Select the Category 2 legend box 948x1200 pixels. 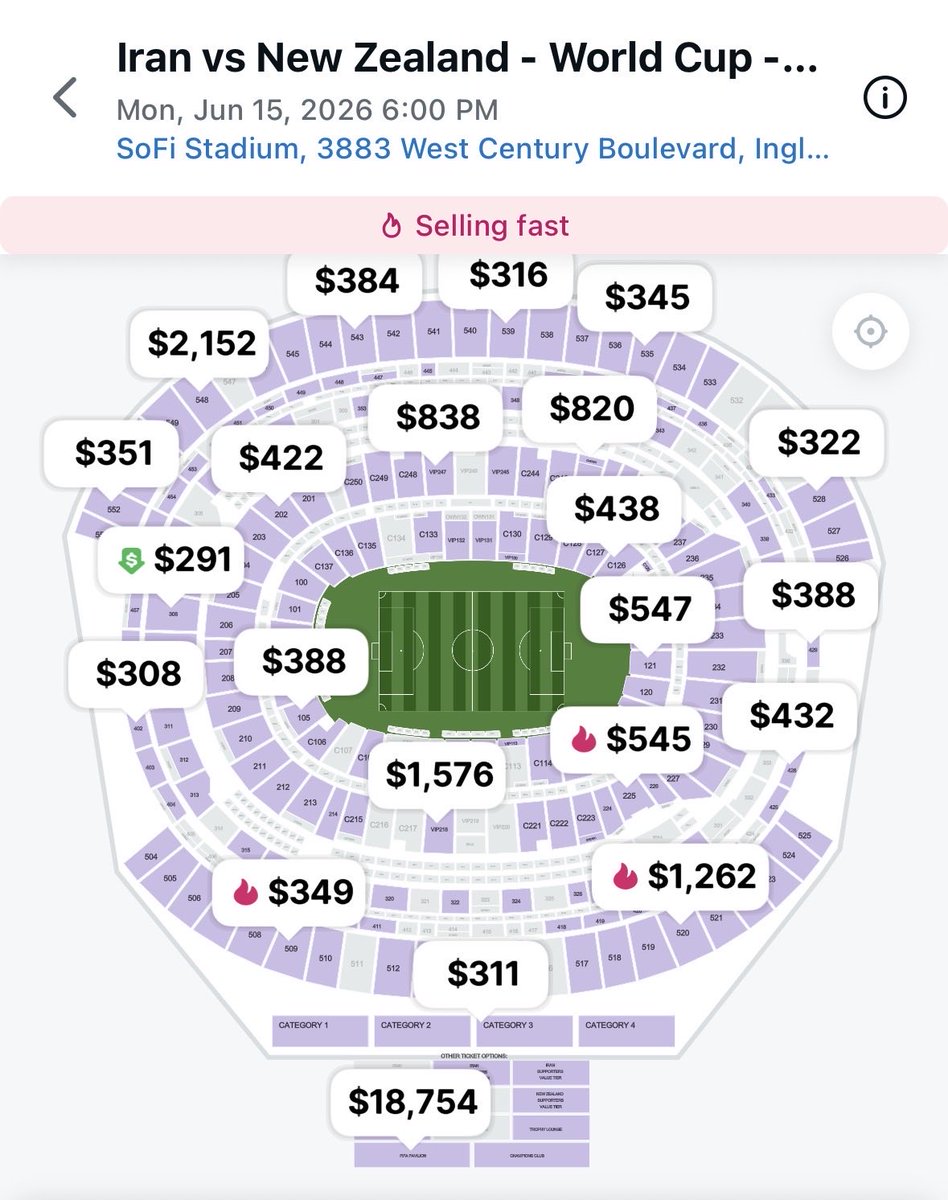[423, 1030]
